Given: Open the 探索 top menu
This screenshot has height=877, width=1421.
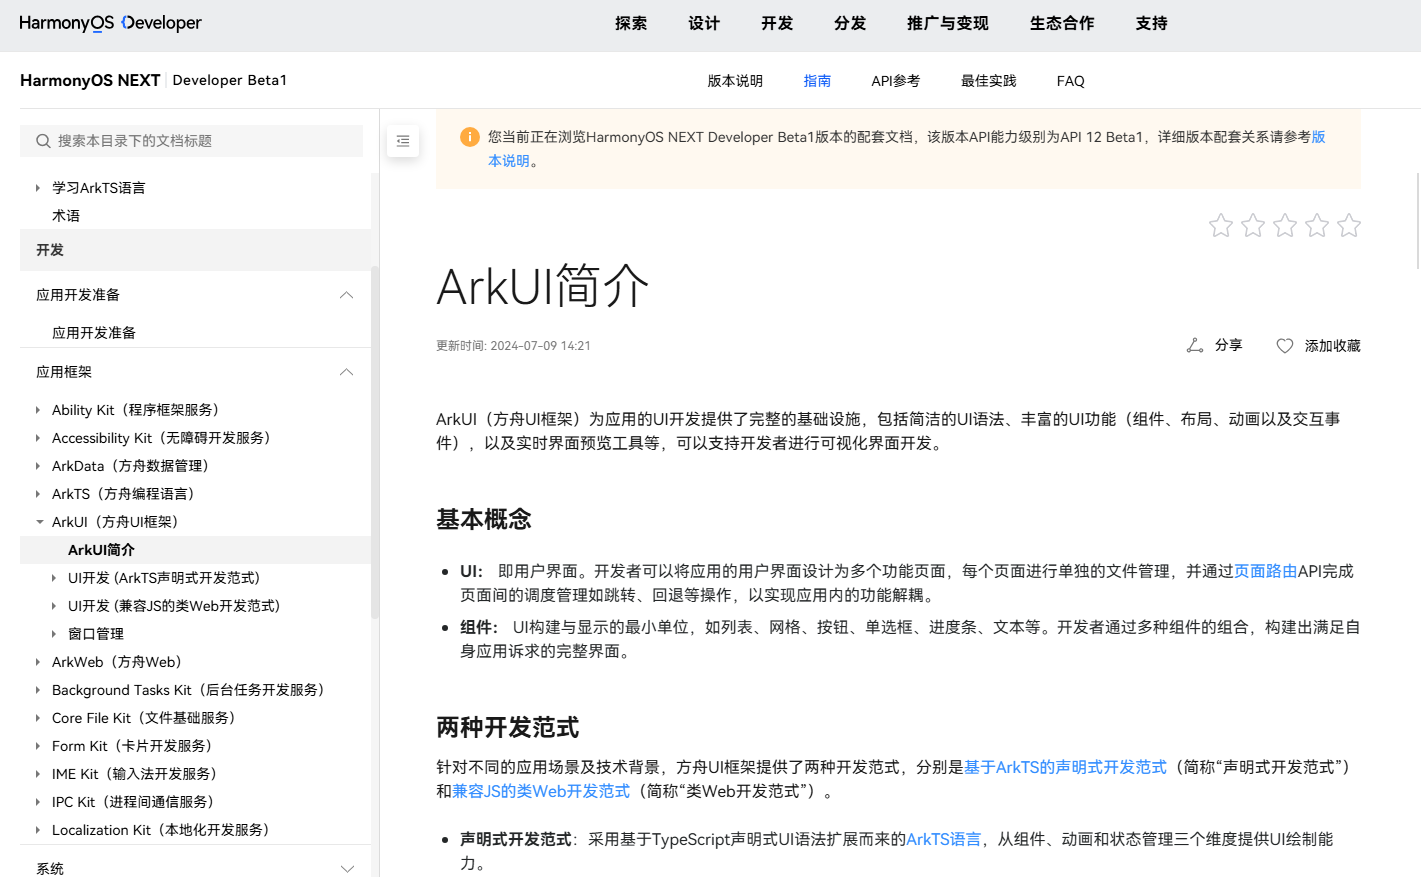Looking at the screenshot, I should 631,23.
